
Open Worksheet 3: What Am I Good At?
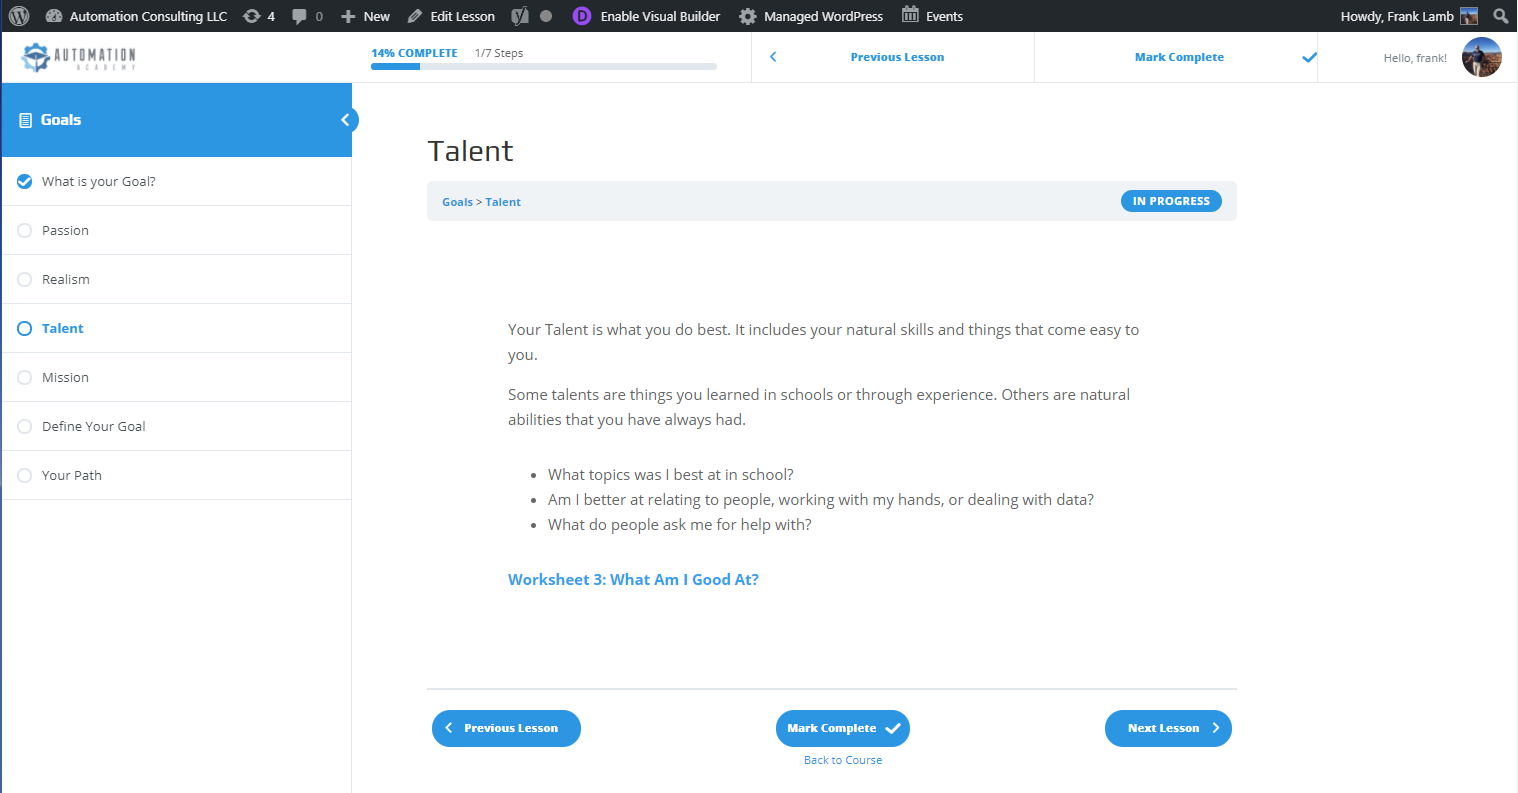tap(633, 579)
